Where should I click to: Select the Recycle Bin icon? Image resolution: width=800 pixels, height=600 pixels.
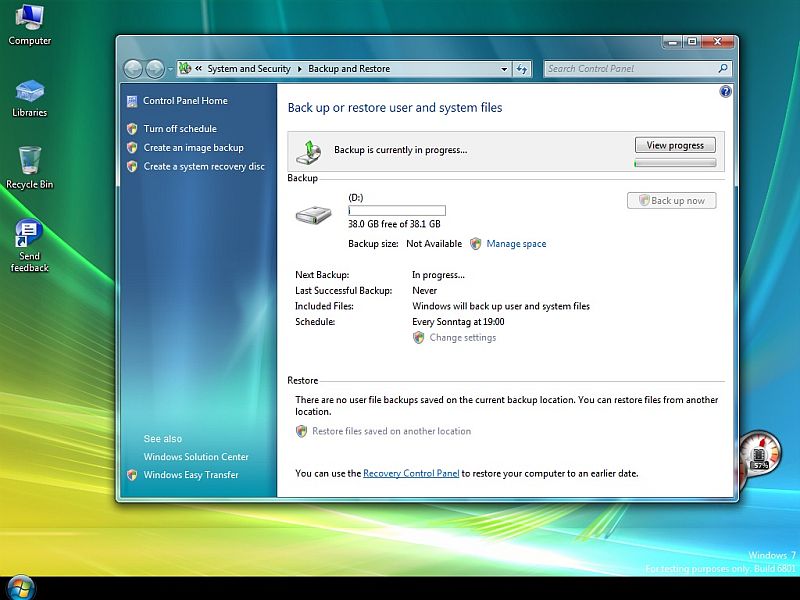(x=29, y=168)
